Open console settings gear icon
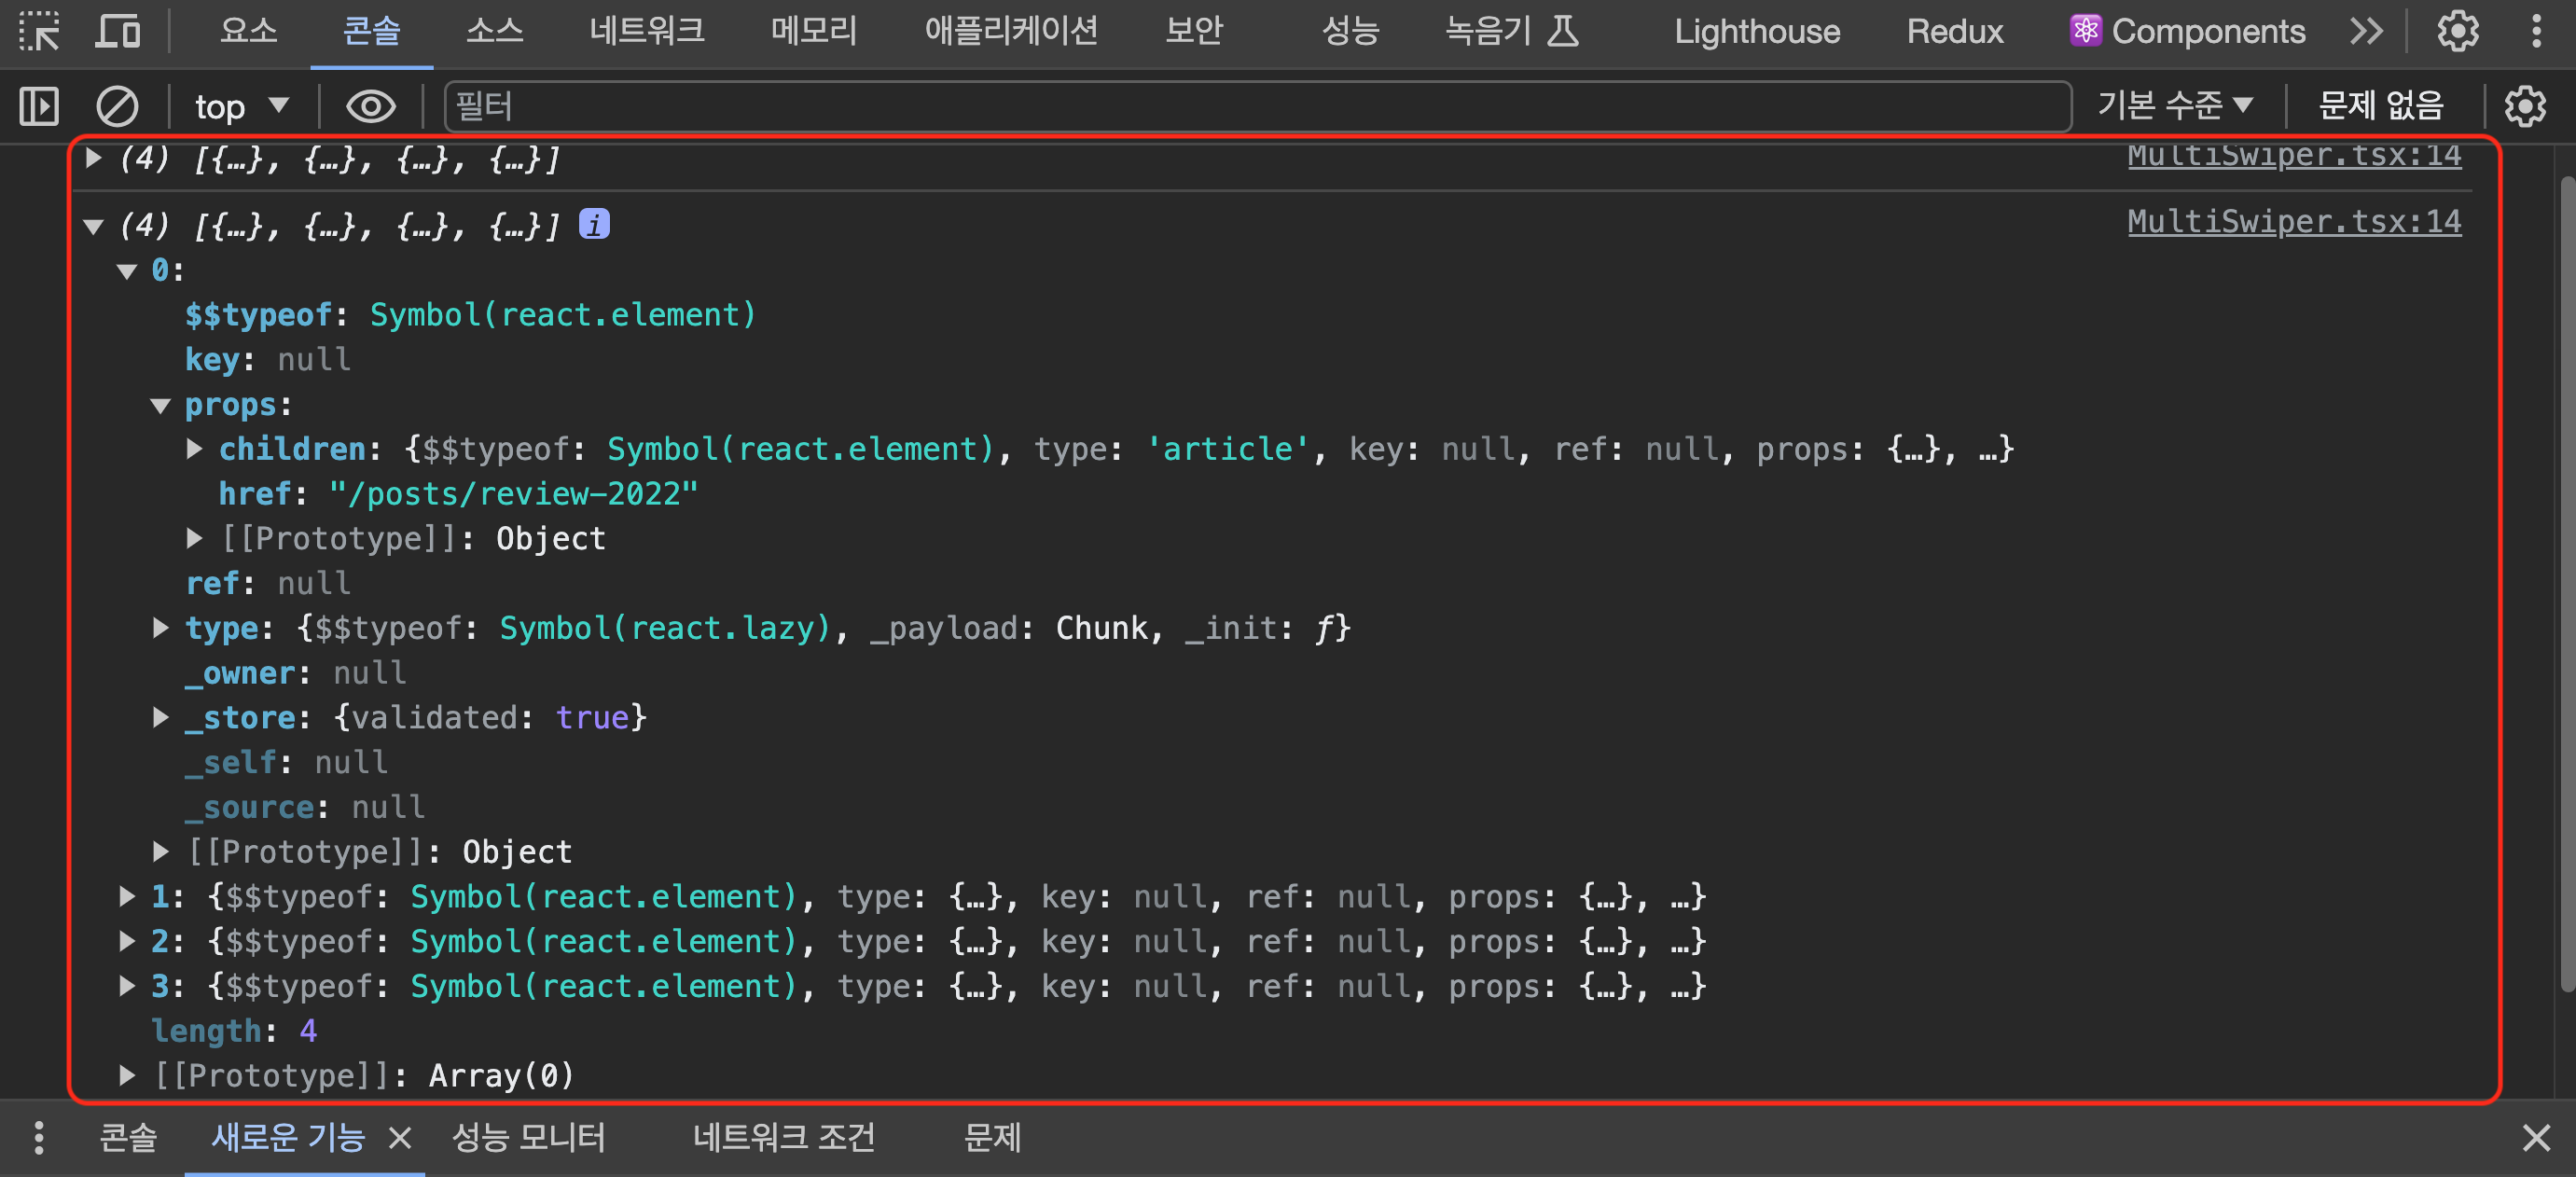The image size is (2576, 1177). coord(2524,106)
